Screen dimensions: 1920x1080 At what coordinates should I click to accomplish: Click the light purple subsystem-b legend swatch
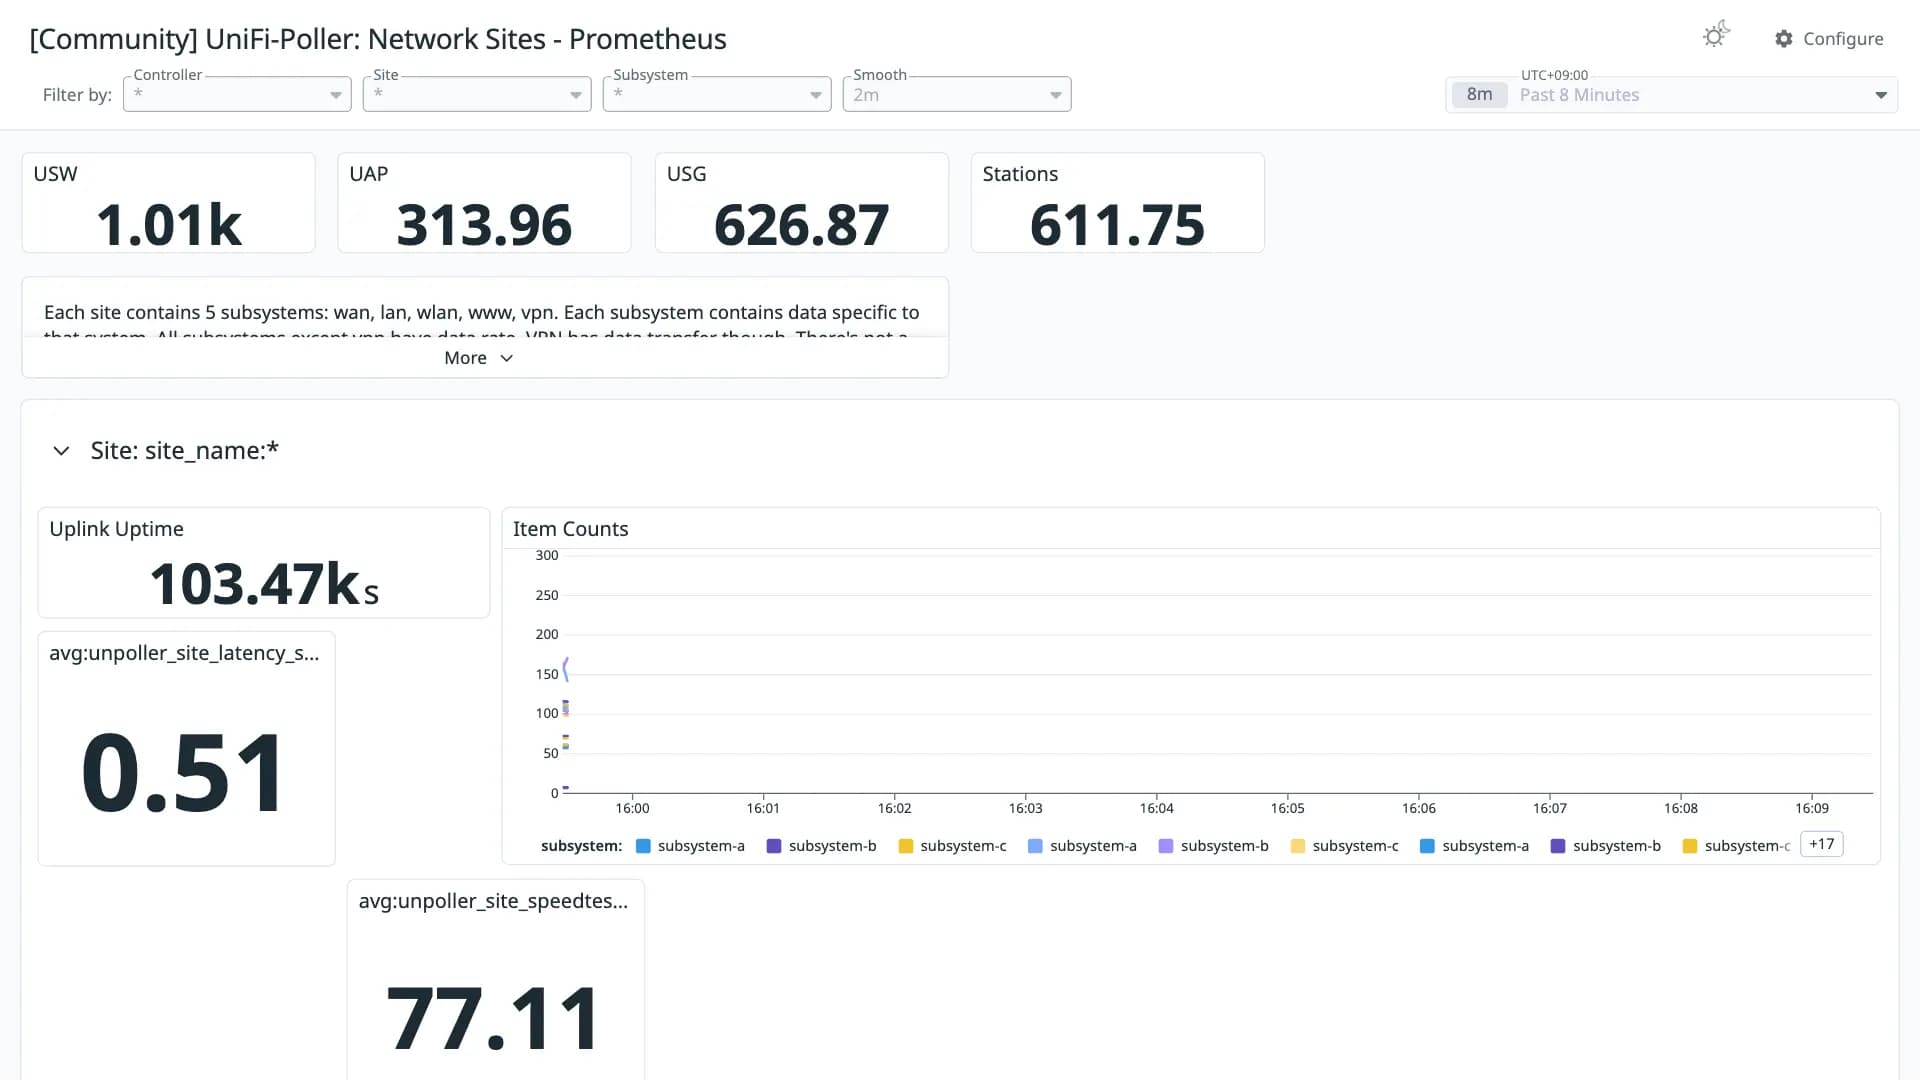click(1166, 846)
